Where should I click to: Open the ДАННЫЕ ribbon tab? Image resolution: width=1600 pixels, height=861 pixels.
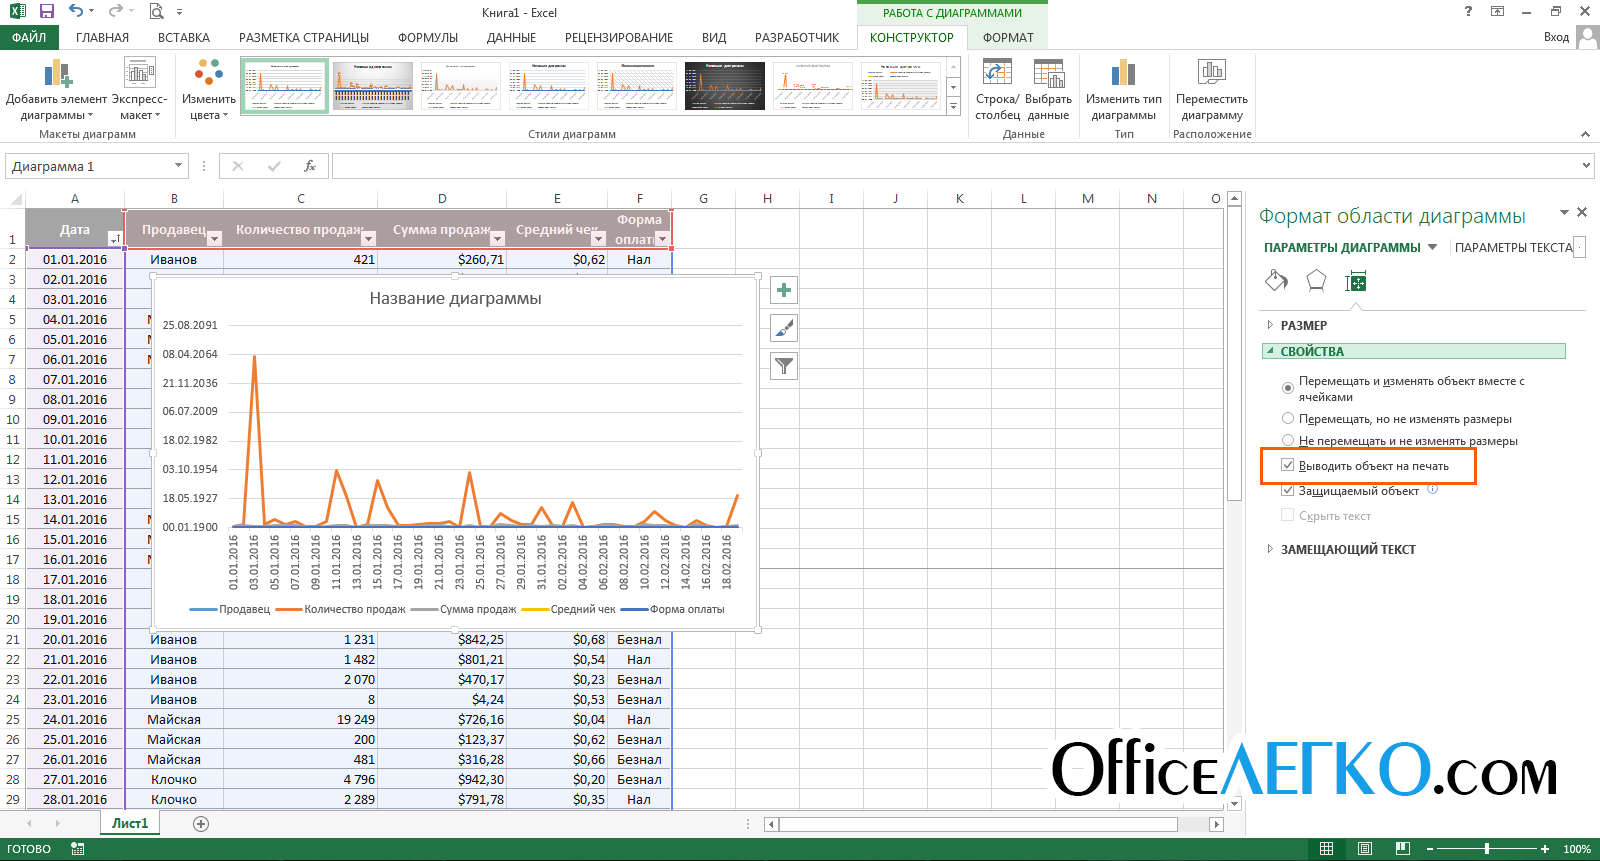pos(511,37)
